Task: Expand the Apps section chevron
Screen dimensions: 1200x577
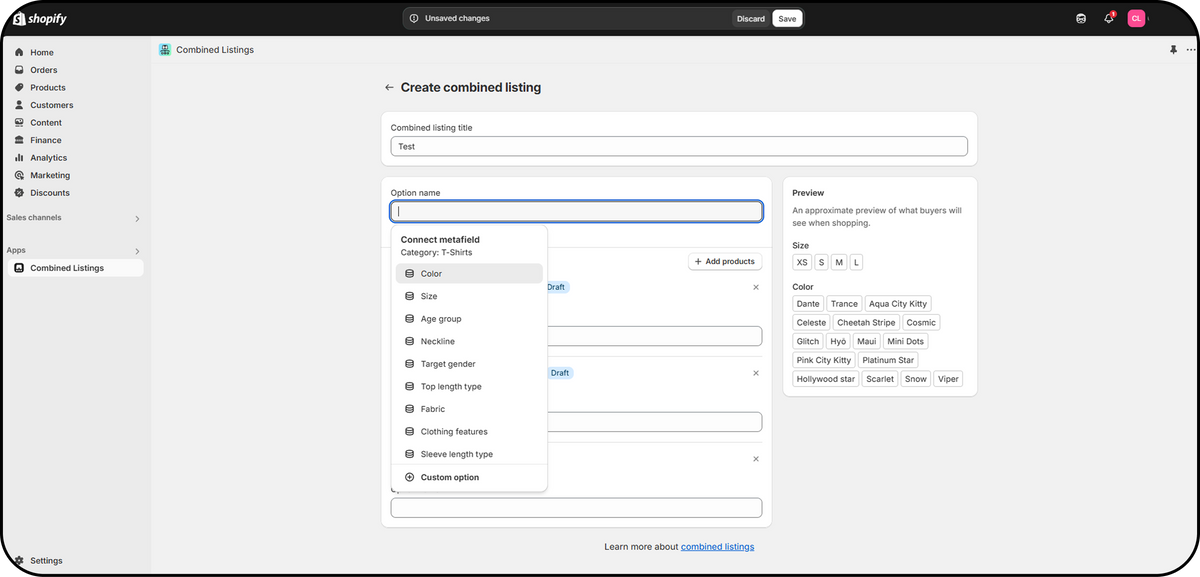Action: (x=137, y=251)
